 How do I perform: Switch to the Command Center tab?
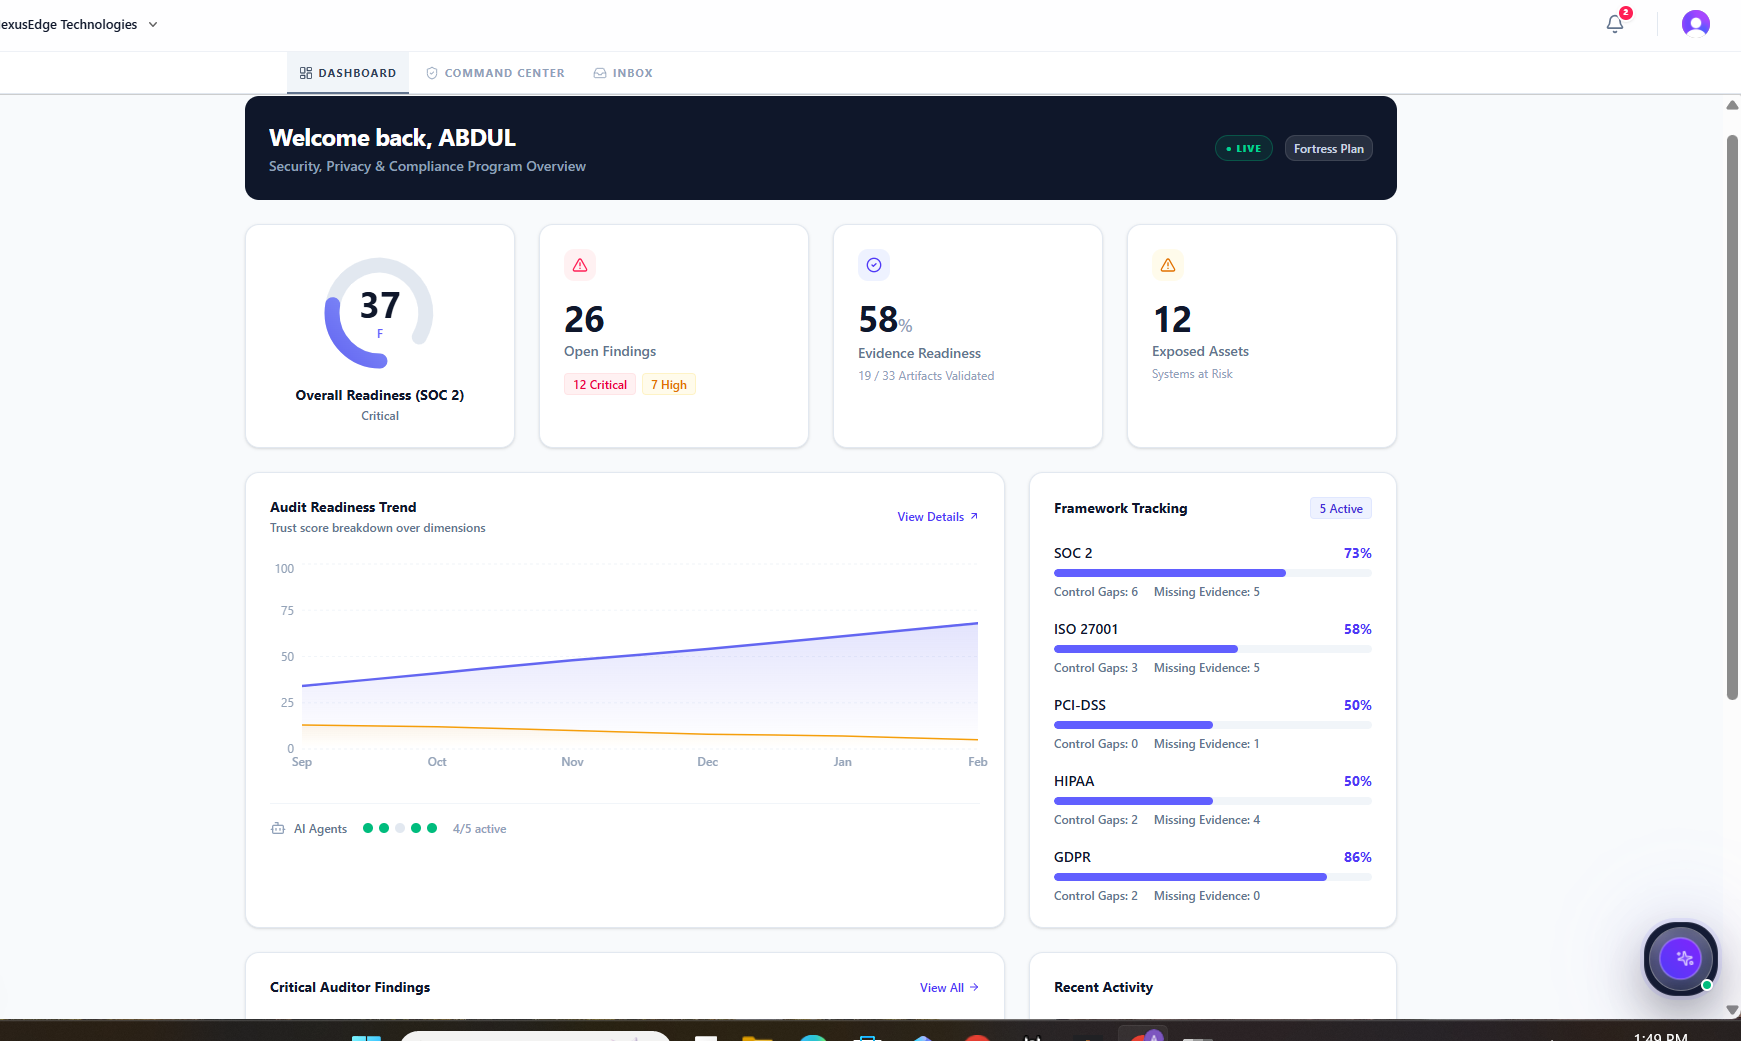(495, 73)
